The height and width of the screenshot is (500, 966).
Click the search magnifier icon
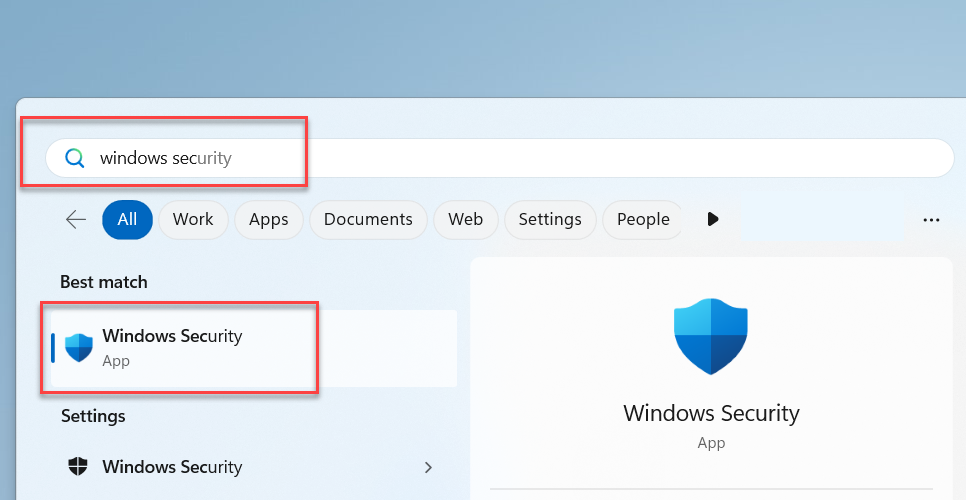[75, 158]
